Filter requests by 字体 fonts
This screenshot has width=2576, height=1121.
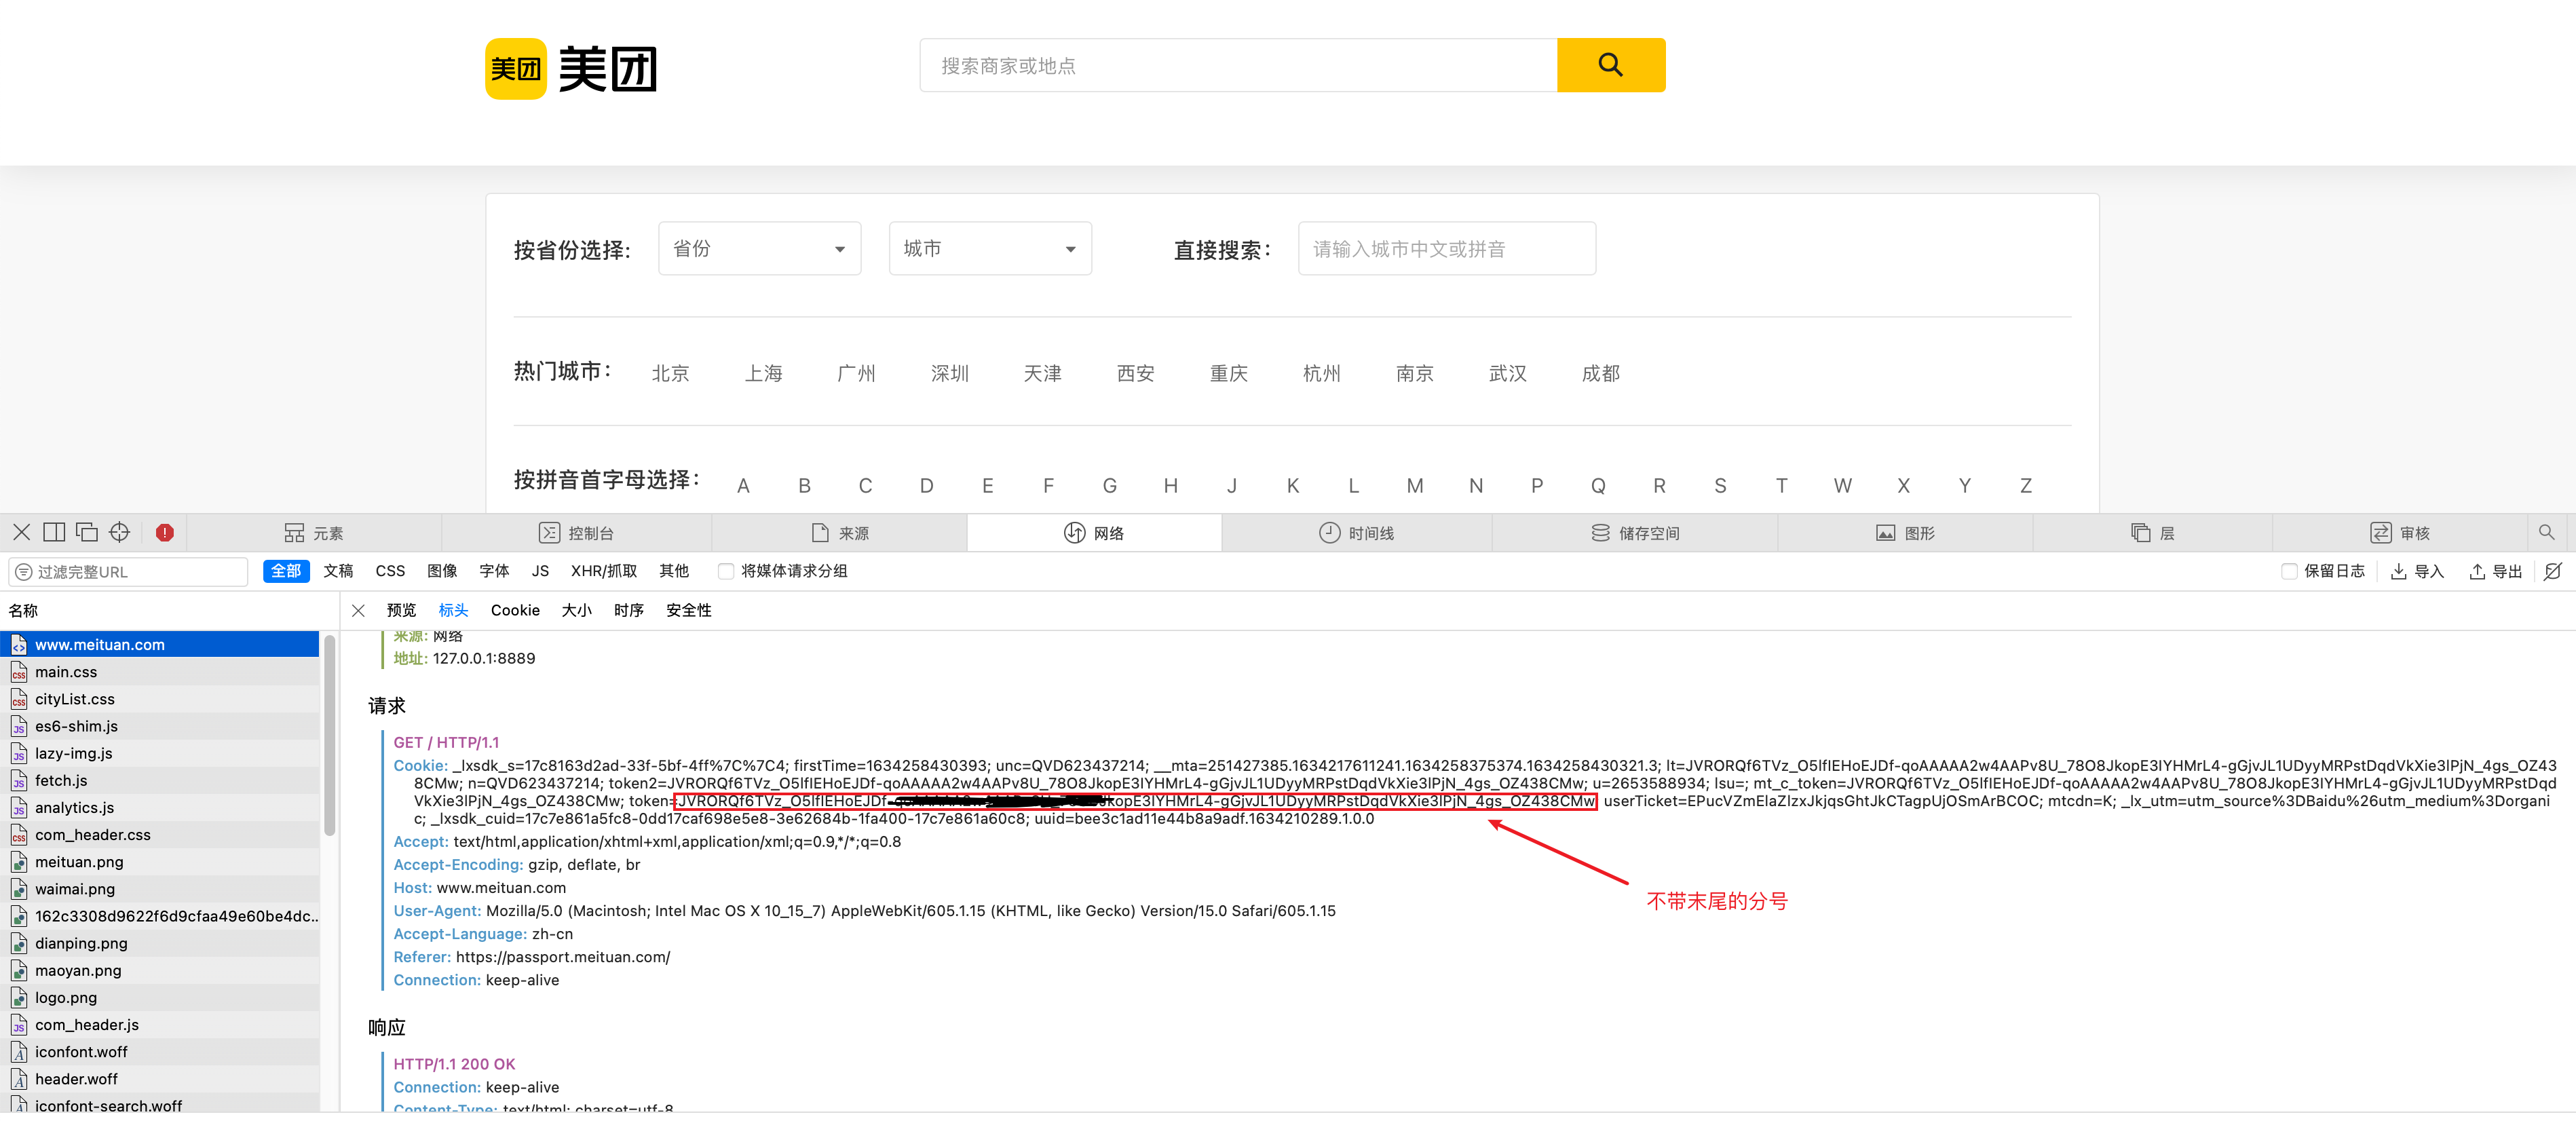[494, 571]
